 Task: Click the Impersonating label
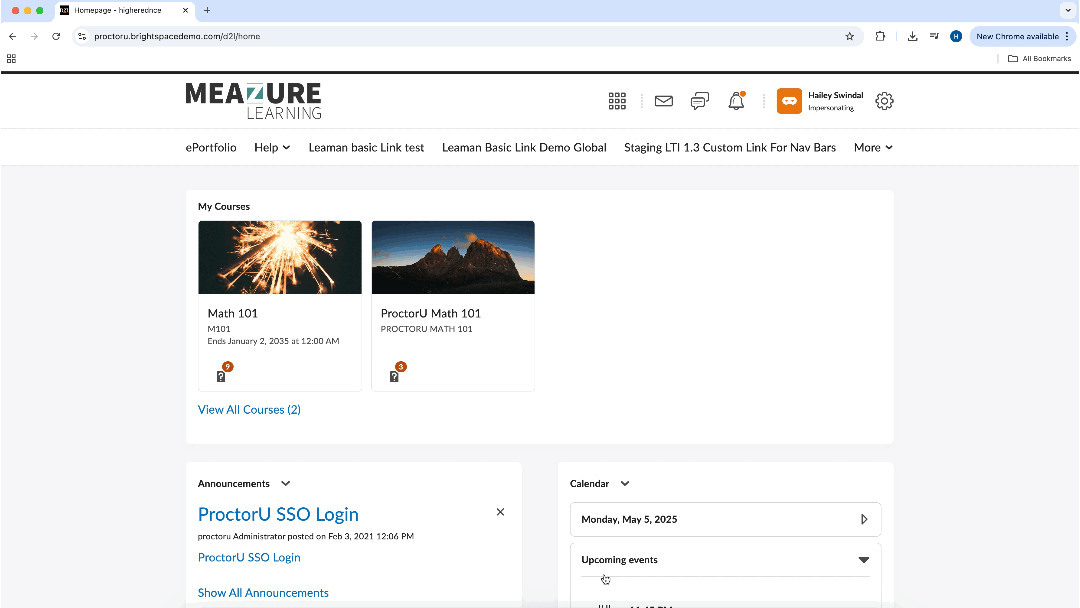tap(831, 108)
